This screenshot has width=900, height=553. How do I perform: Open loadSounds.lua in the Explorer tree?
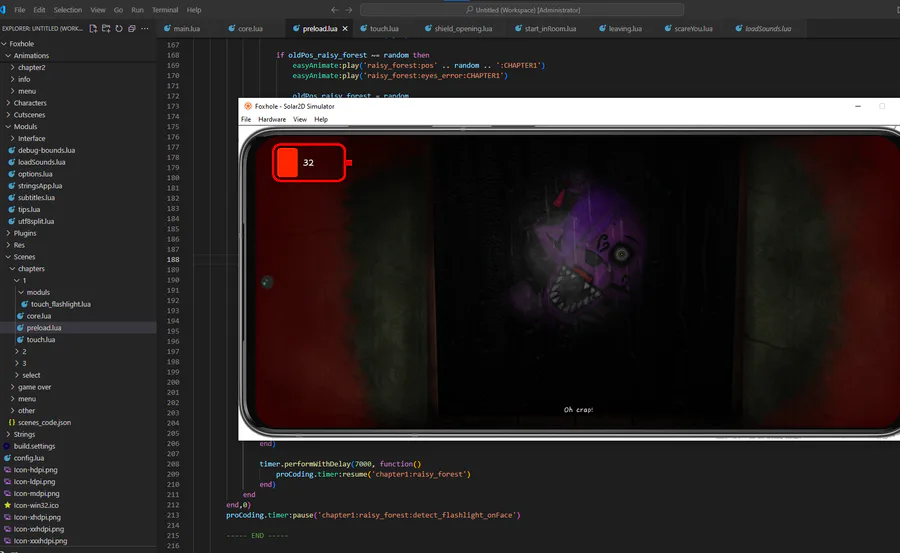pos(41,162)
